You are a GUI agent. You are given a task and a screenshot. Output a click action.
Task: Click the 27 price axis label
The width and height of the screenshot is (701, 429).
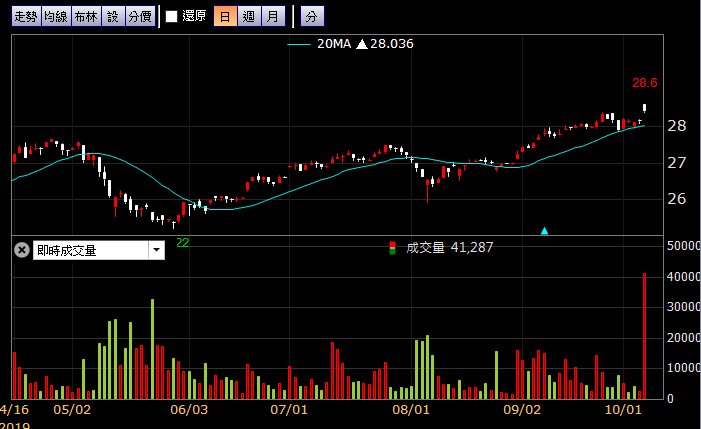pyautogui.click(x=677, y=163)
